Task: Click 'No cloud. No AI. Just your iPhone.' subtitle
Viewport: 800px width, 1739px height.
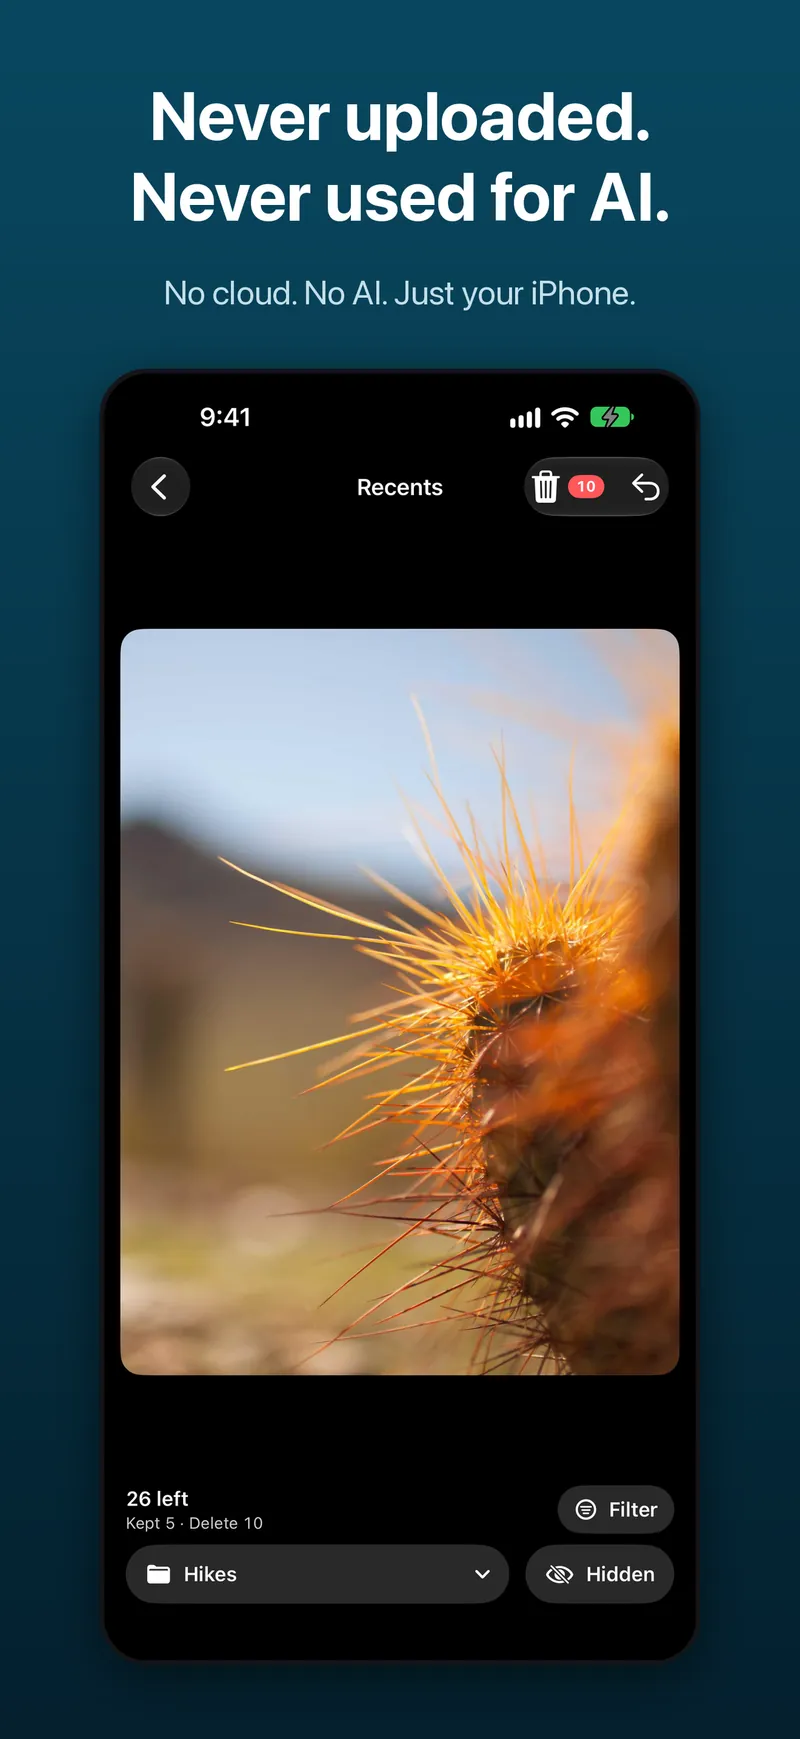Action: (x=400, y=293)
